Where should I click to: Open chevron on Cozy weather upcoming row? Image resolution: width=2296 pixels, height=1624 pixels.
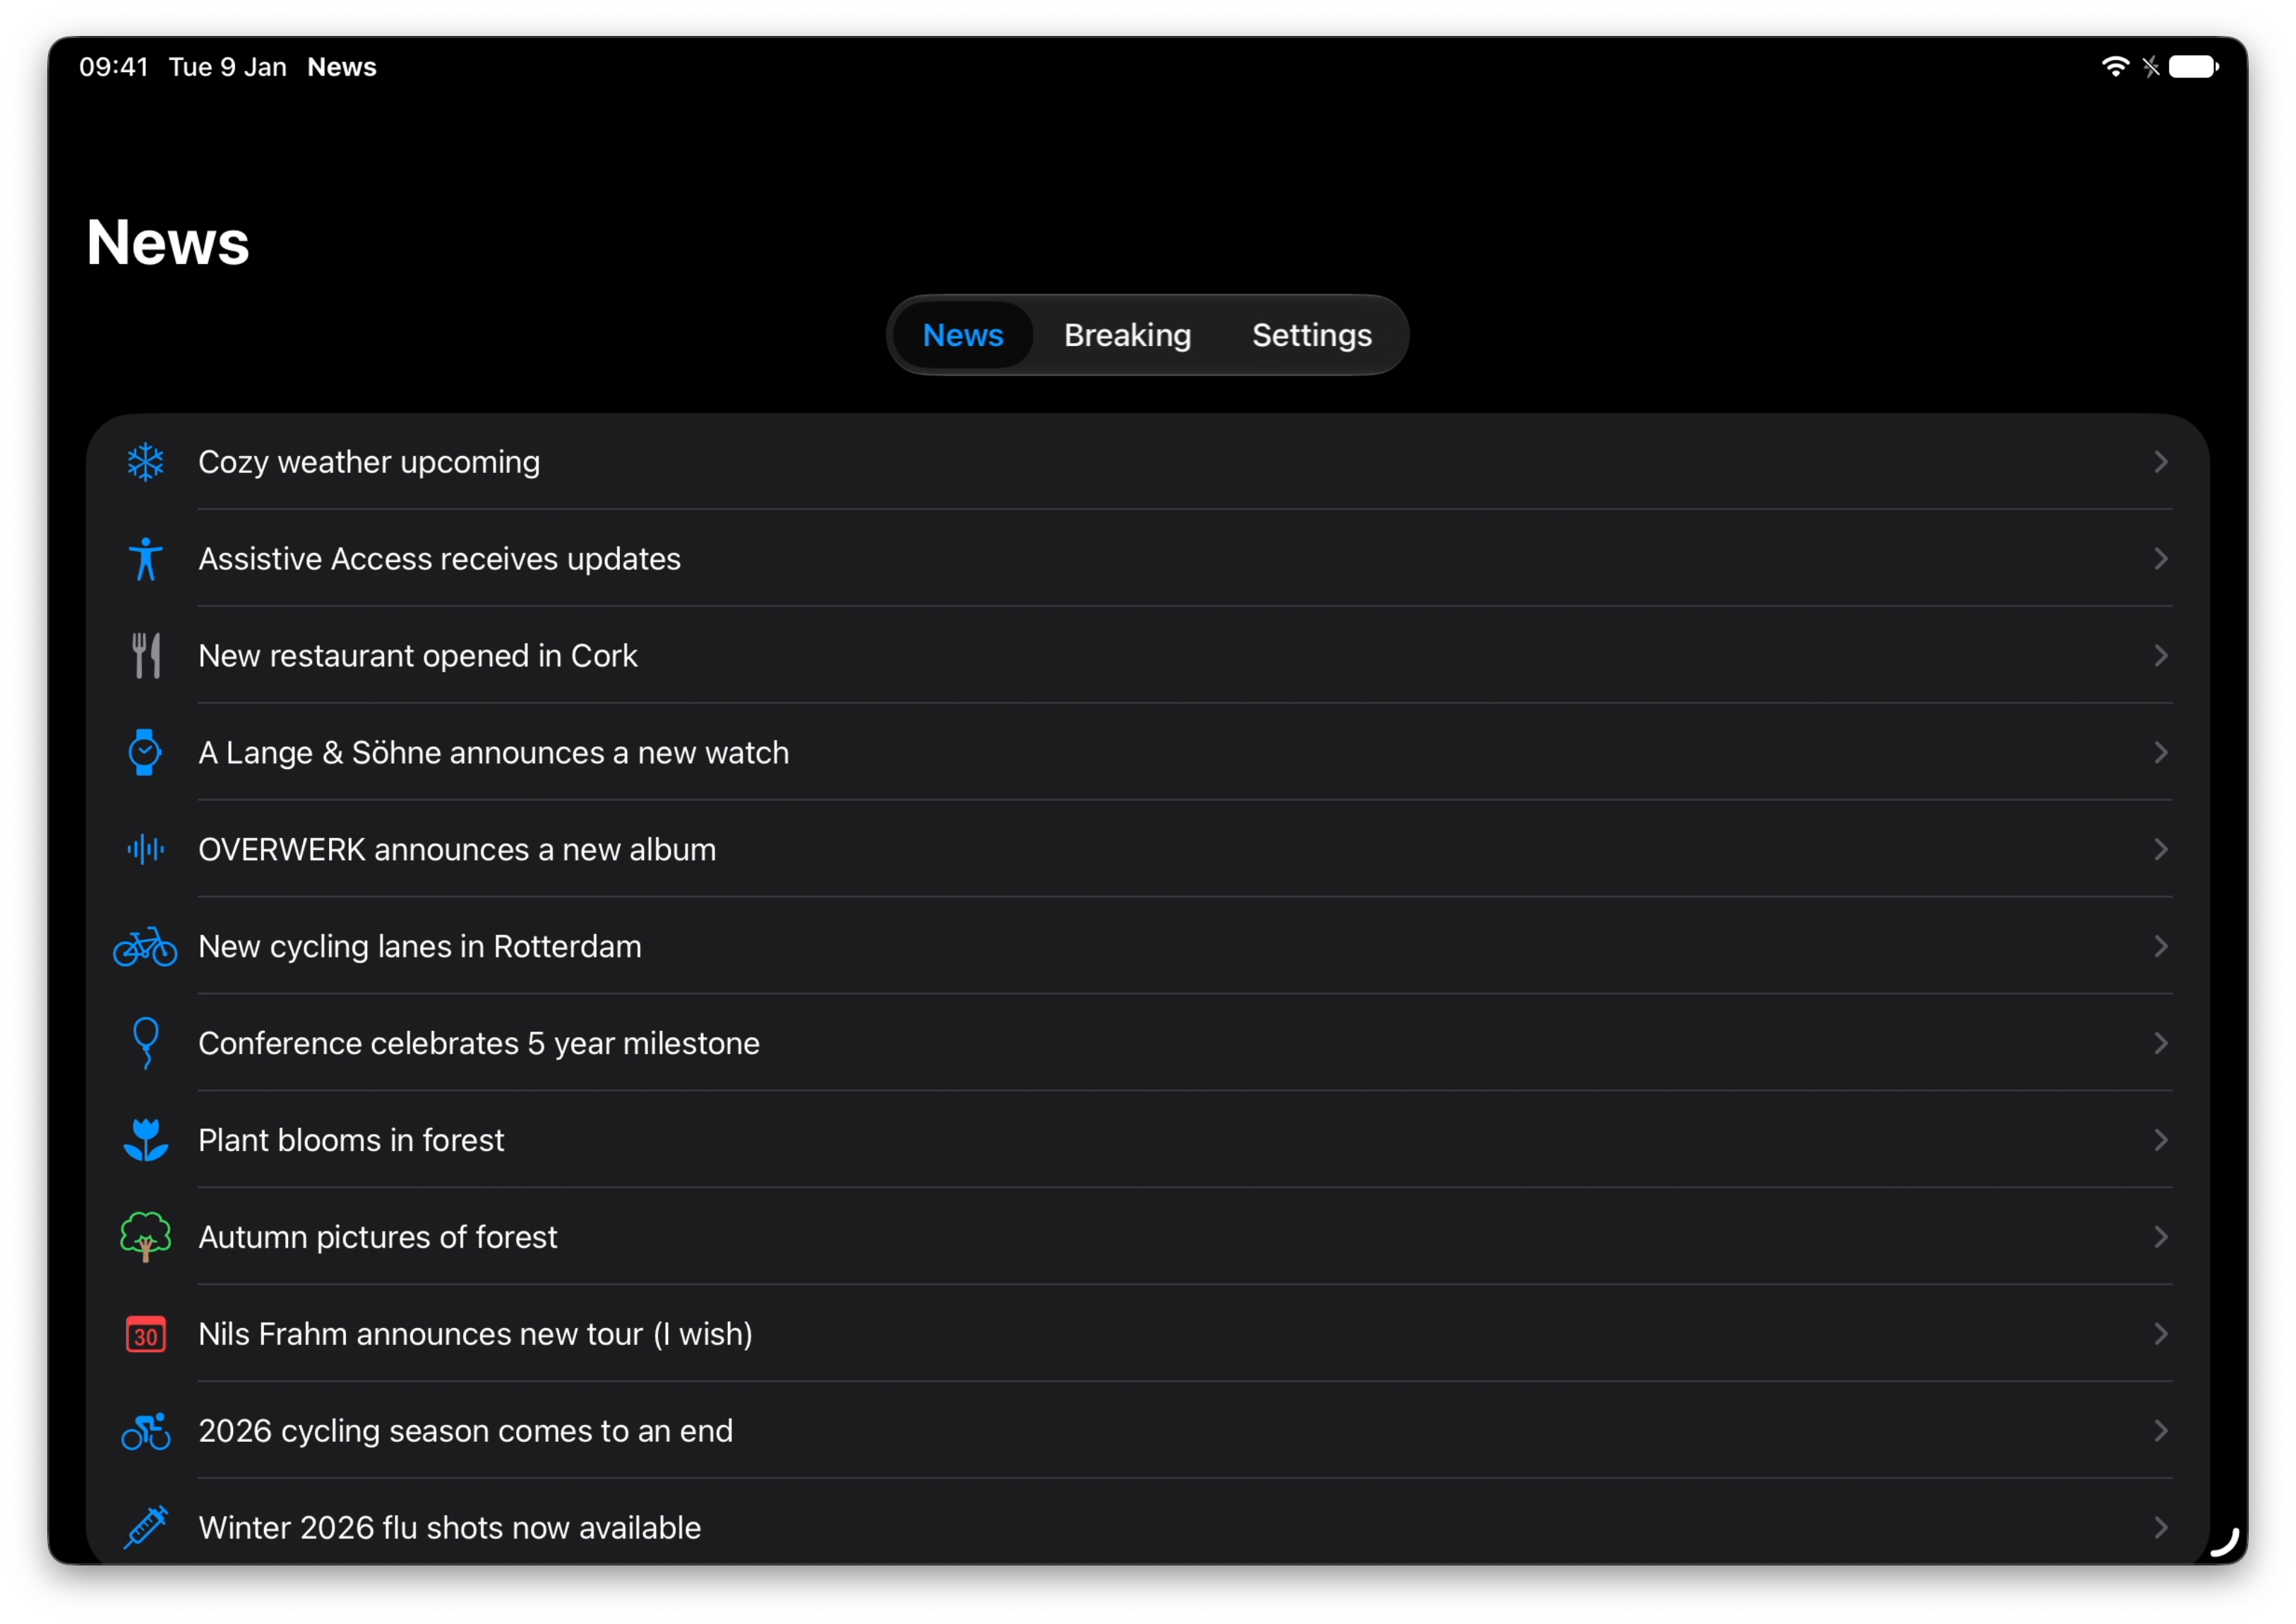coord(2161,462)
